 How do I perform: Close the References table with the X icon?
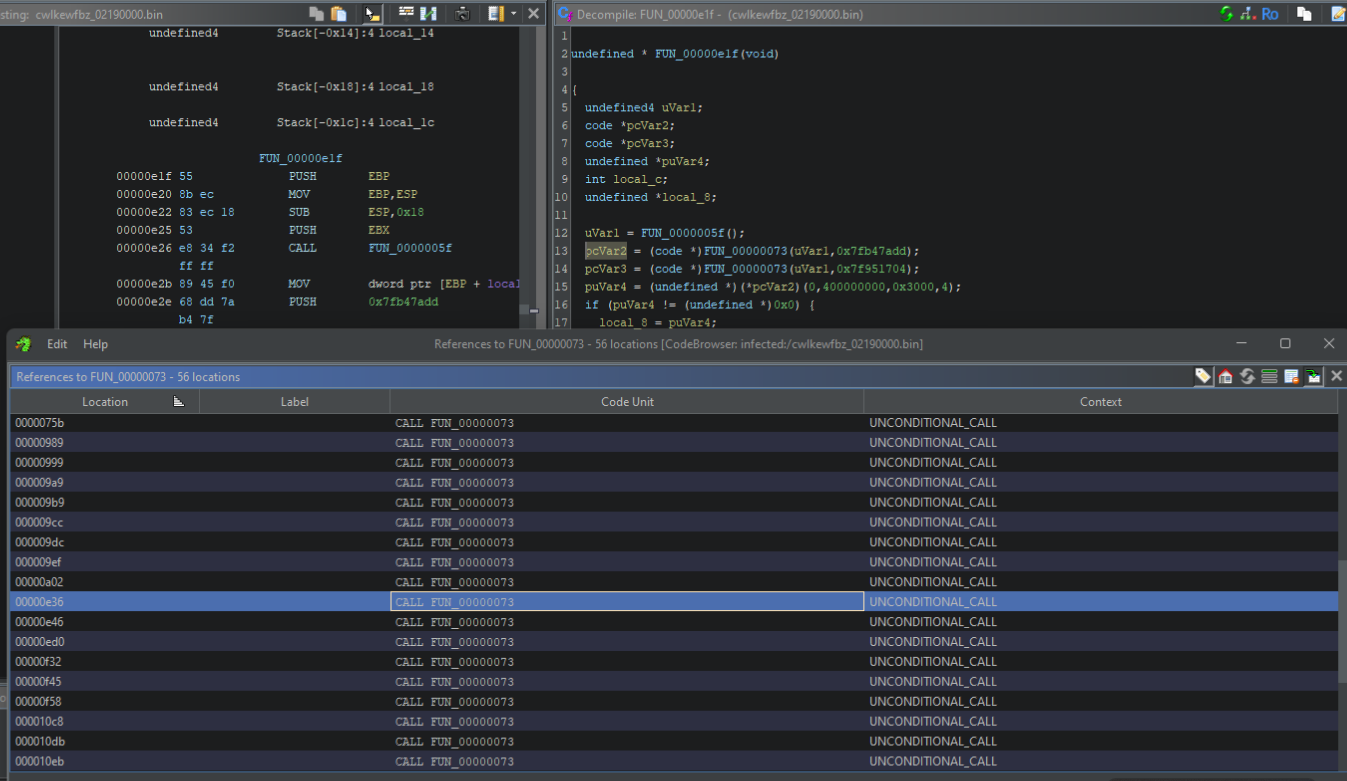click(1336, 376)
